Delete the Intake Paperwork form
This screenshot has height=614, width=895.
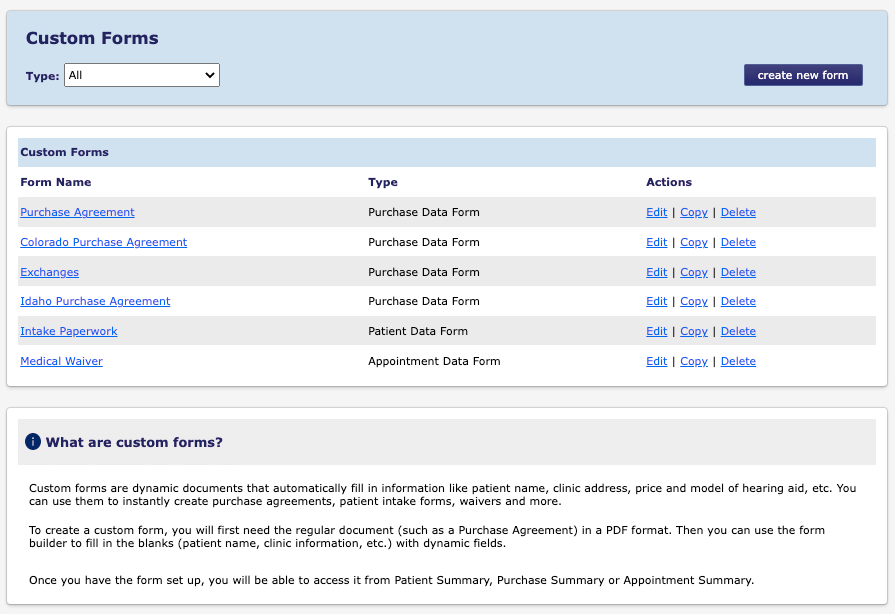point(738,332)
